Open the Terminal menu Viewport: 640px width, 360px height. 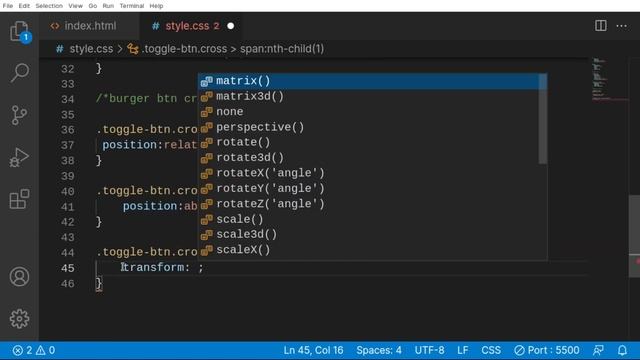(132, 6)
